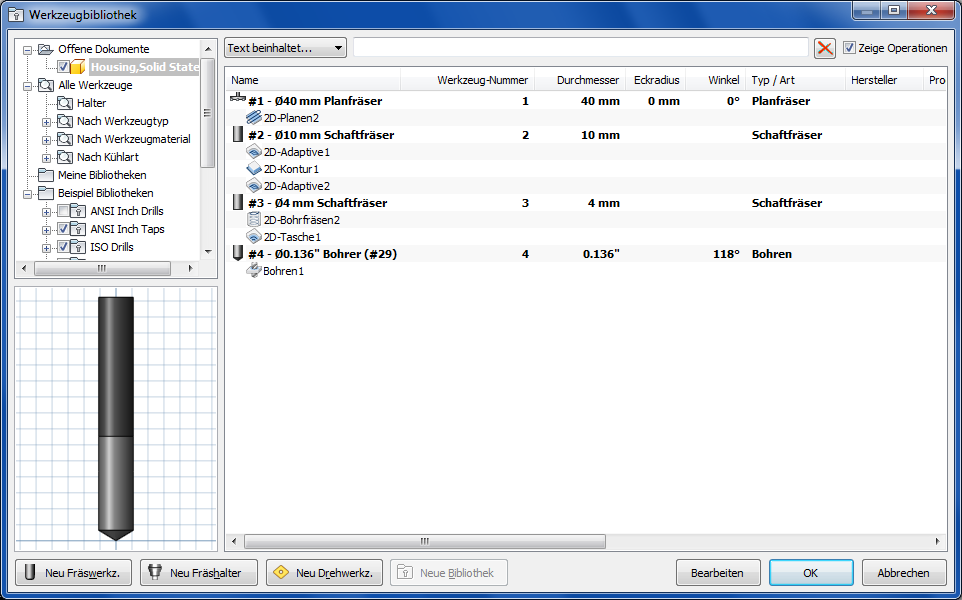Collapse the Alle Werkzeuge tree node
This screenshot has width=962, height=600.
click(x=28, y=87)
